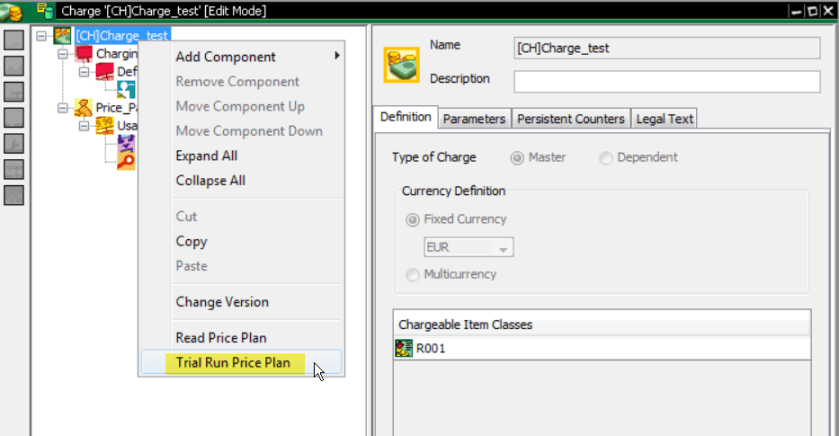Click the Name field with [CH]Charge_test
This screenshot has width=839, height=436.
tap(667, 48)
